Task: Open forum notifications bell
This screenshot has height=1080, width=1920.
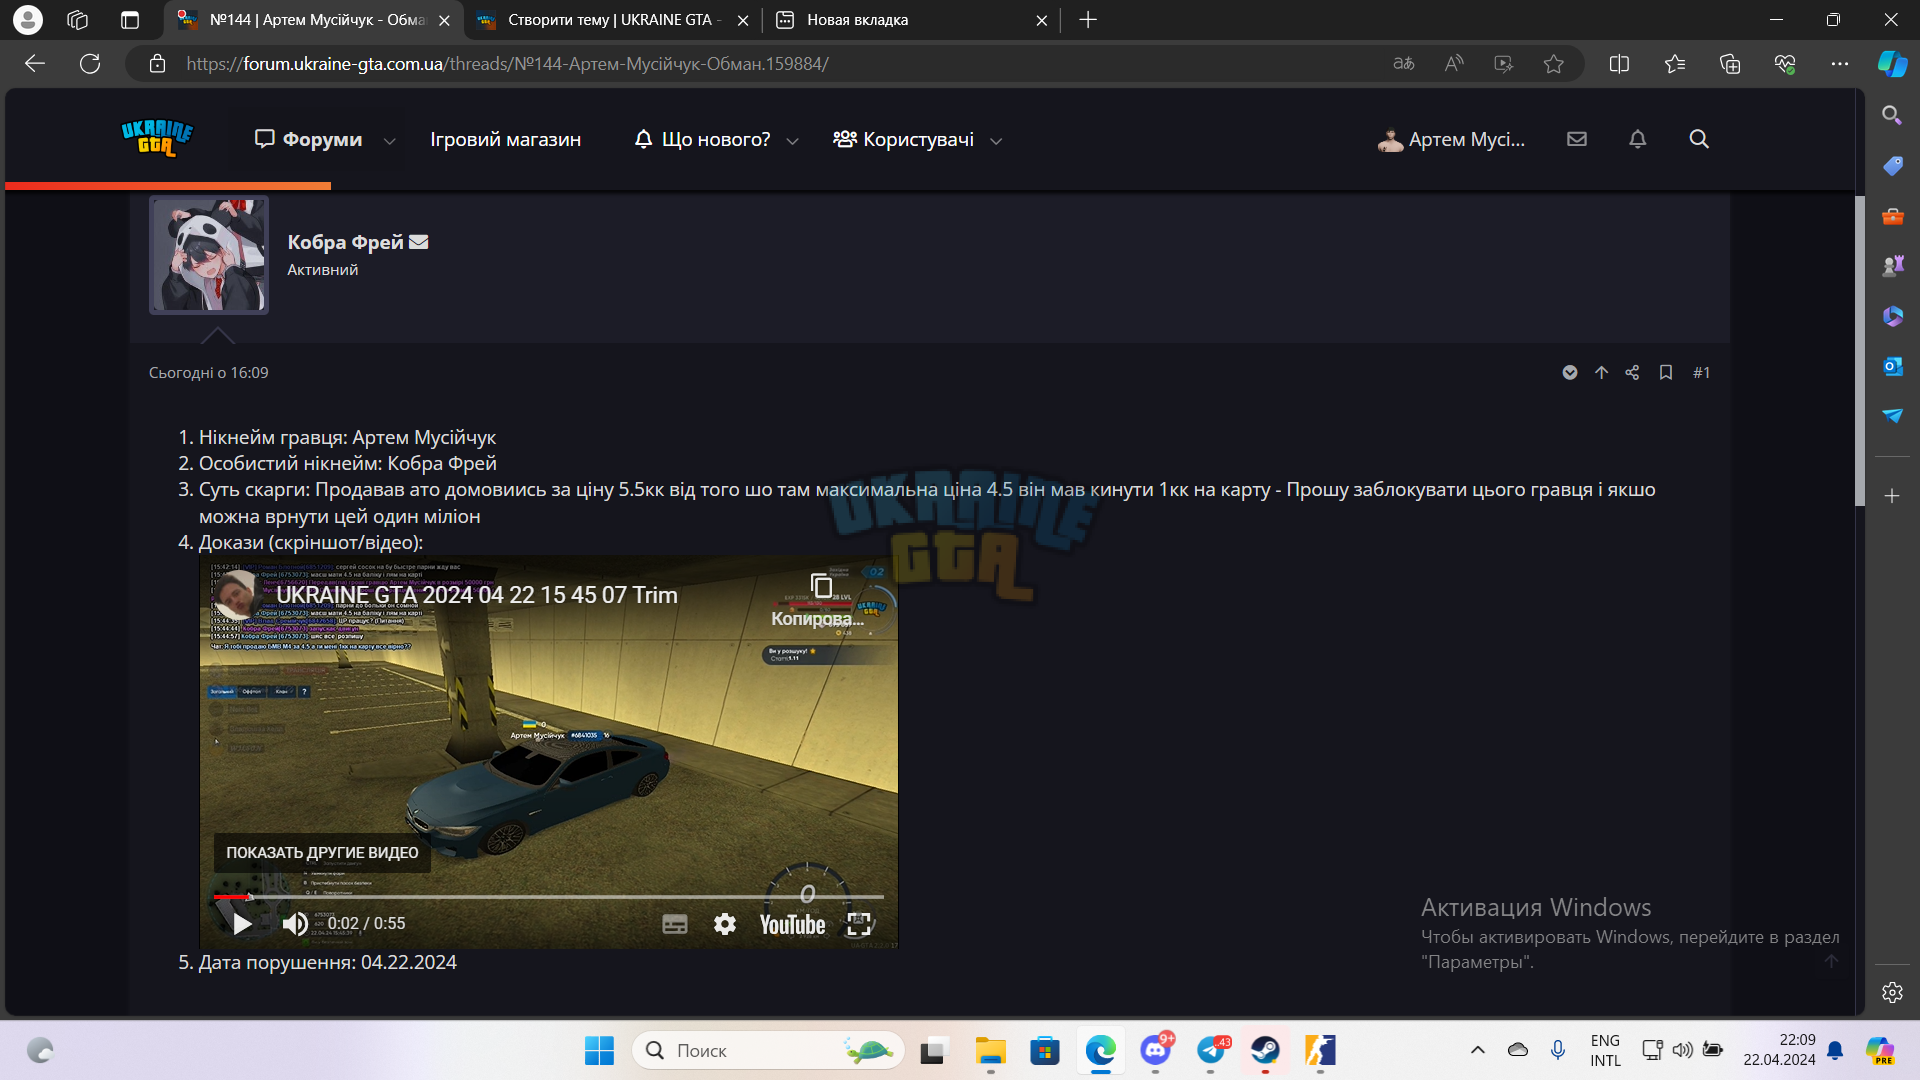Action: (1637, 139)
